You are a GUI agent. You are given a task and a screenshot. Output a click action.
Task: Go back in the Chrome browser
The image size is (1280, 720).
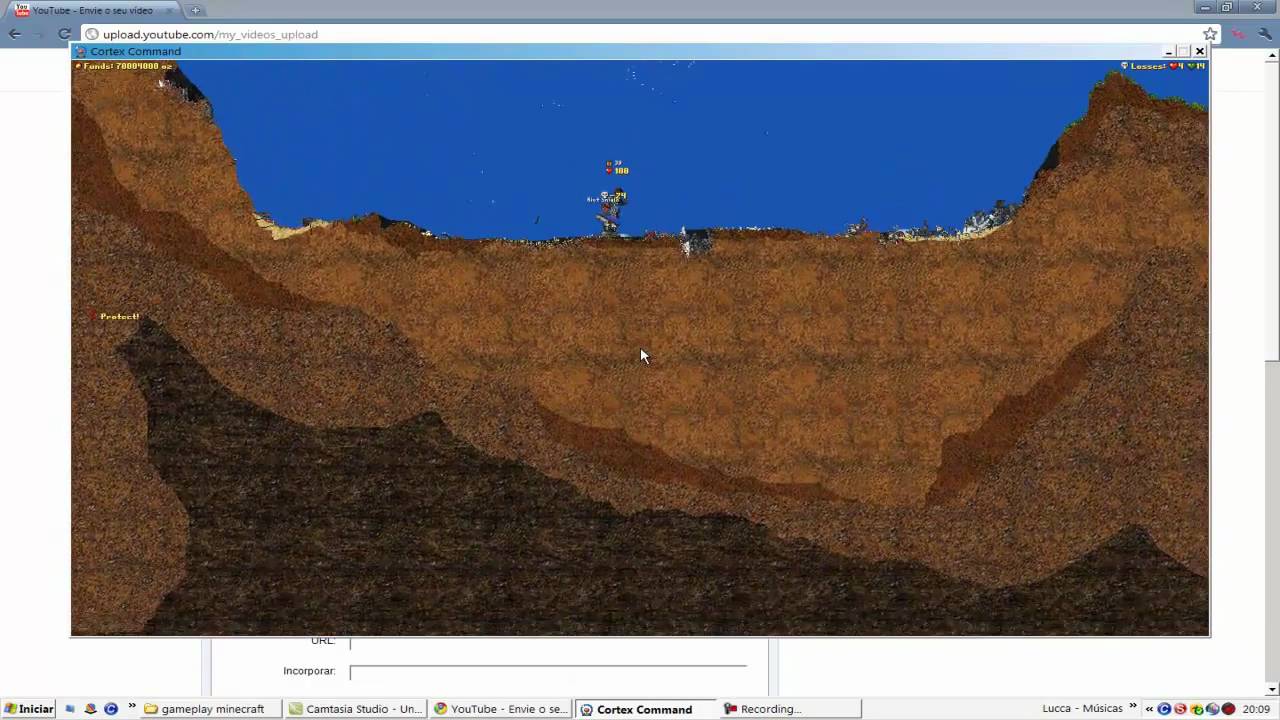[x=15, y=34]
